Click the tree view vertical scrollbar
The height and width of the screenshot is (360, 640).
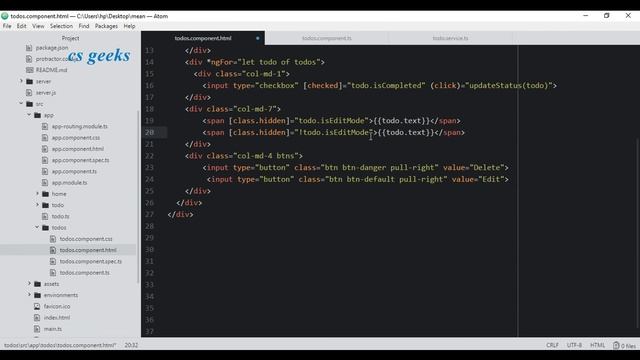(x=138, y=196)
